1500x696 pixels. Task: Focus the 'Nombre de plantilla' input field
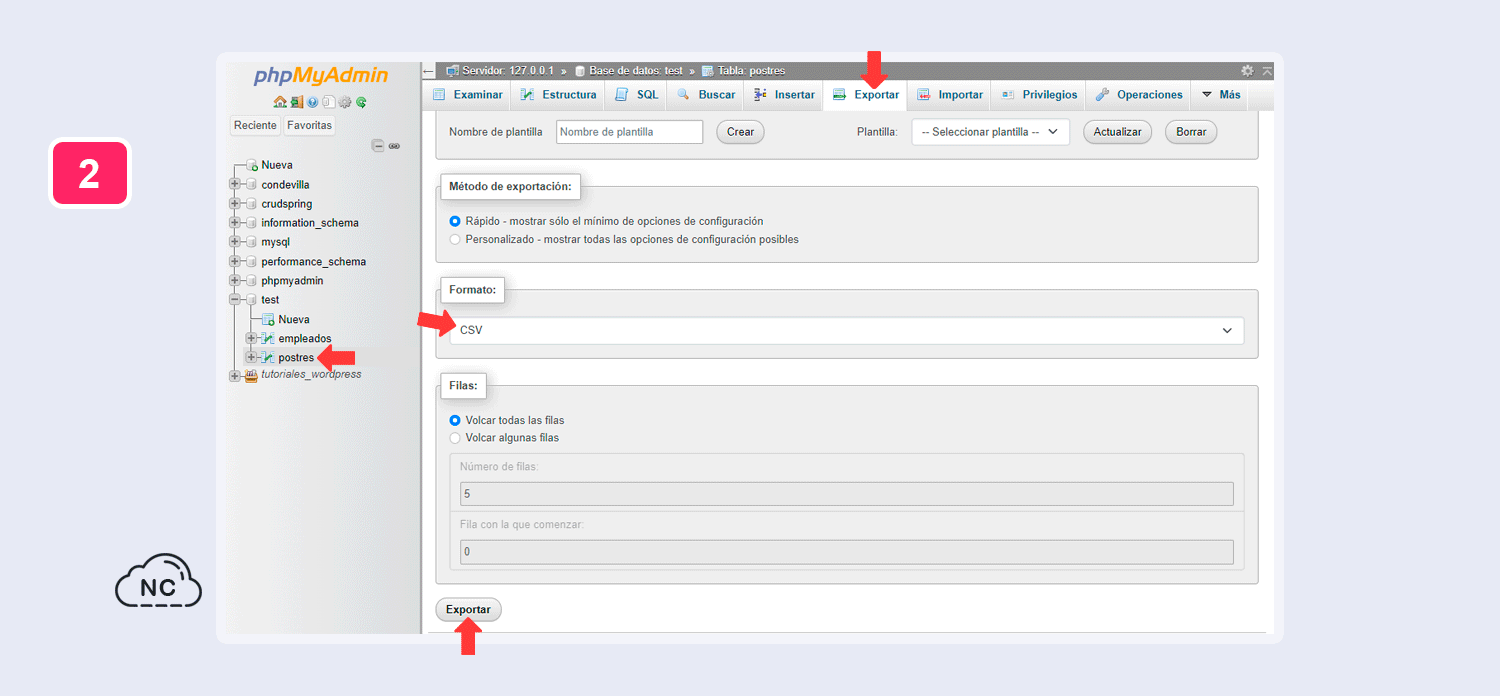click(x=630, y=132)
